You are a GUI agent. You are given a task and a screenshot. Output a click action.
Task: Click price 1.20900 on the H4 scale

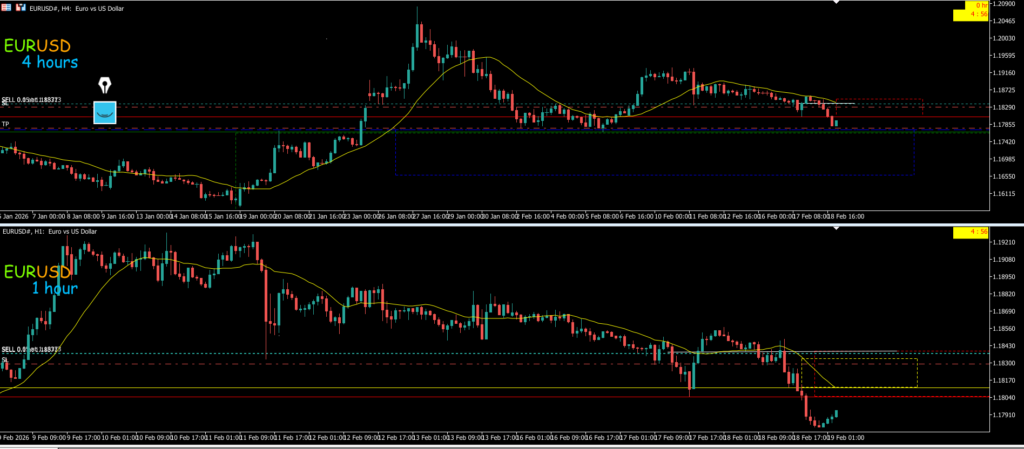coord(1006,4)
